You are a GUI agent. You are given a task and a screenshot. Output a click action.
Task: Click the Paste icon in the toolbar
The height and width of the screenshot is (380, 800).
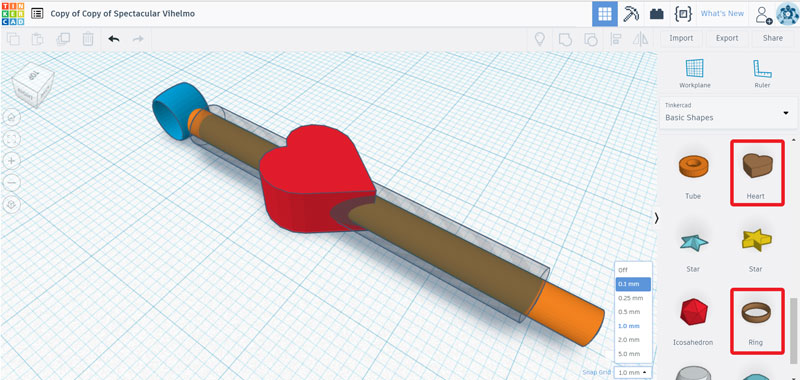tap(38, 39)
